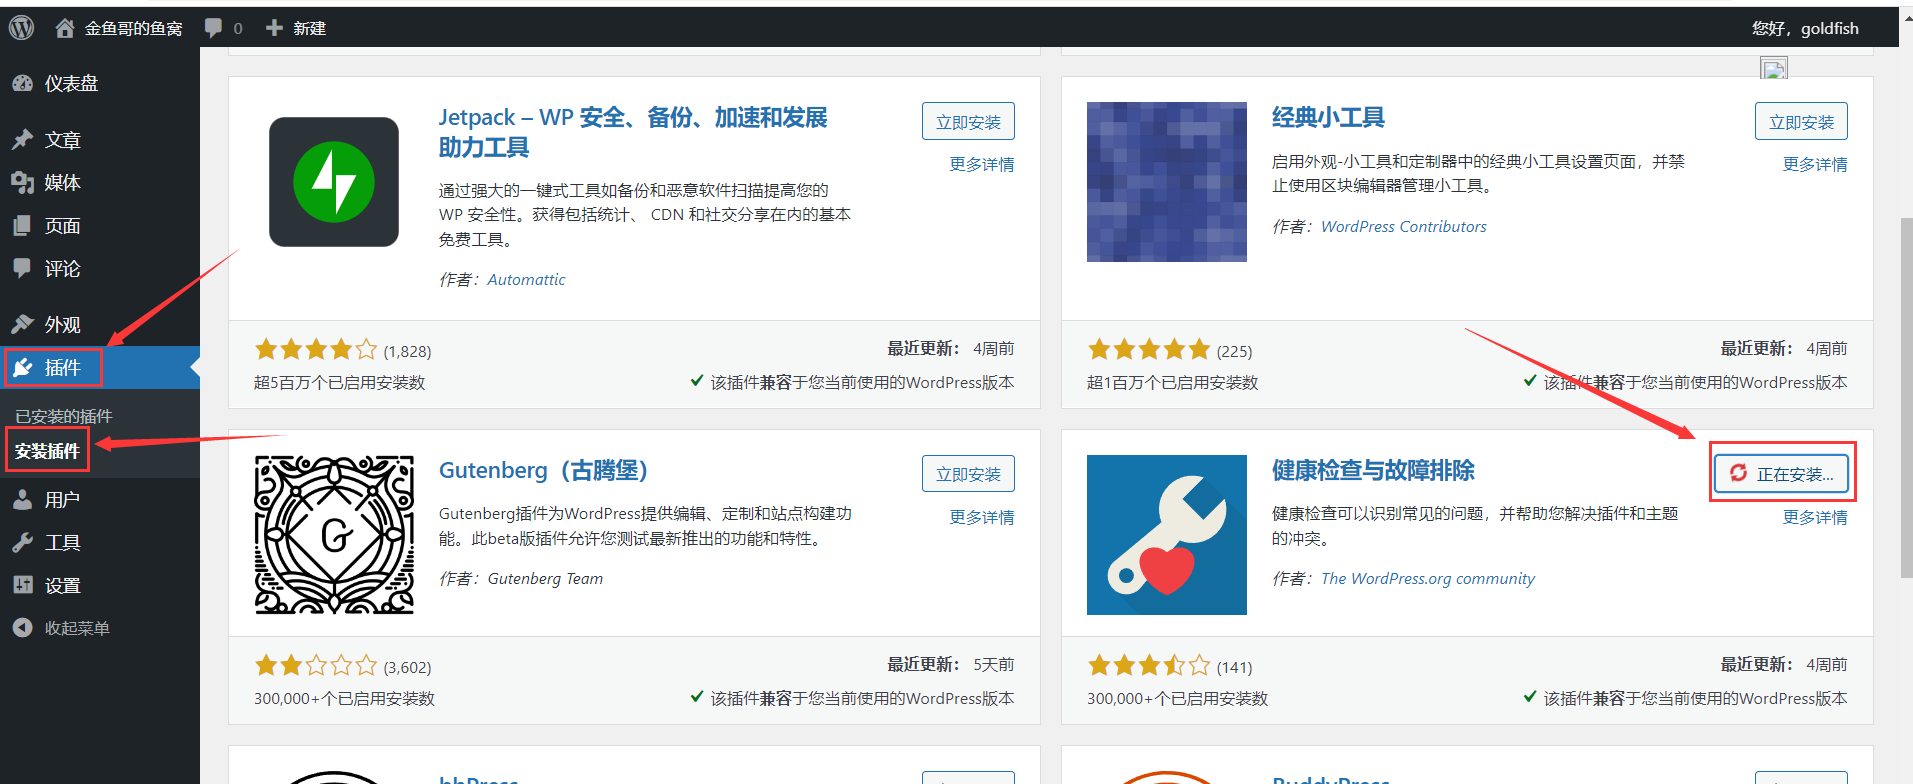Click the Jetpack plugin logo
Viewport: 1913px width, 784px height.
[334, 182]
